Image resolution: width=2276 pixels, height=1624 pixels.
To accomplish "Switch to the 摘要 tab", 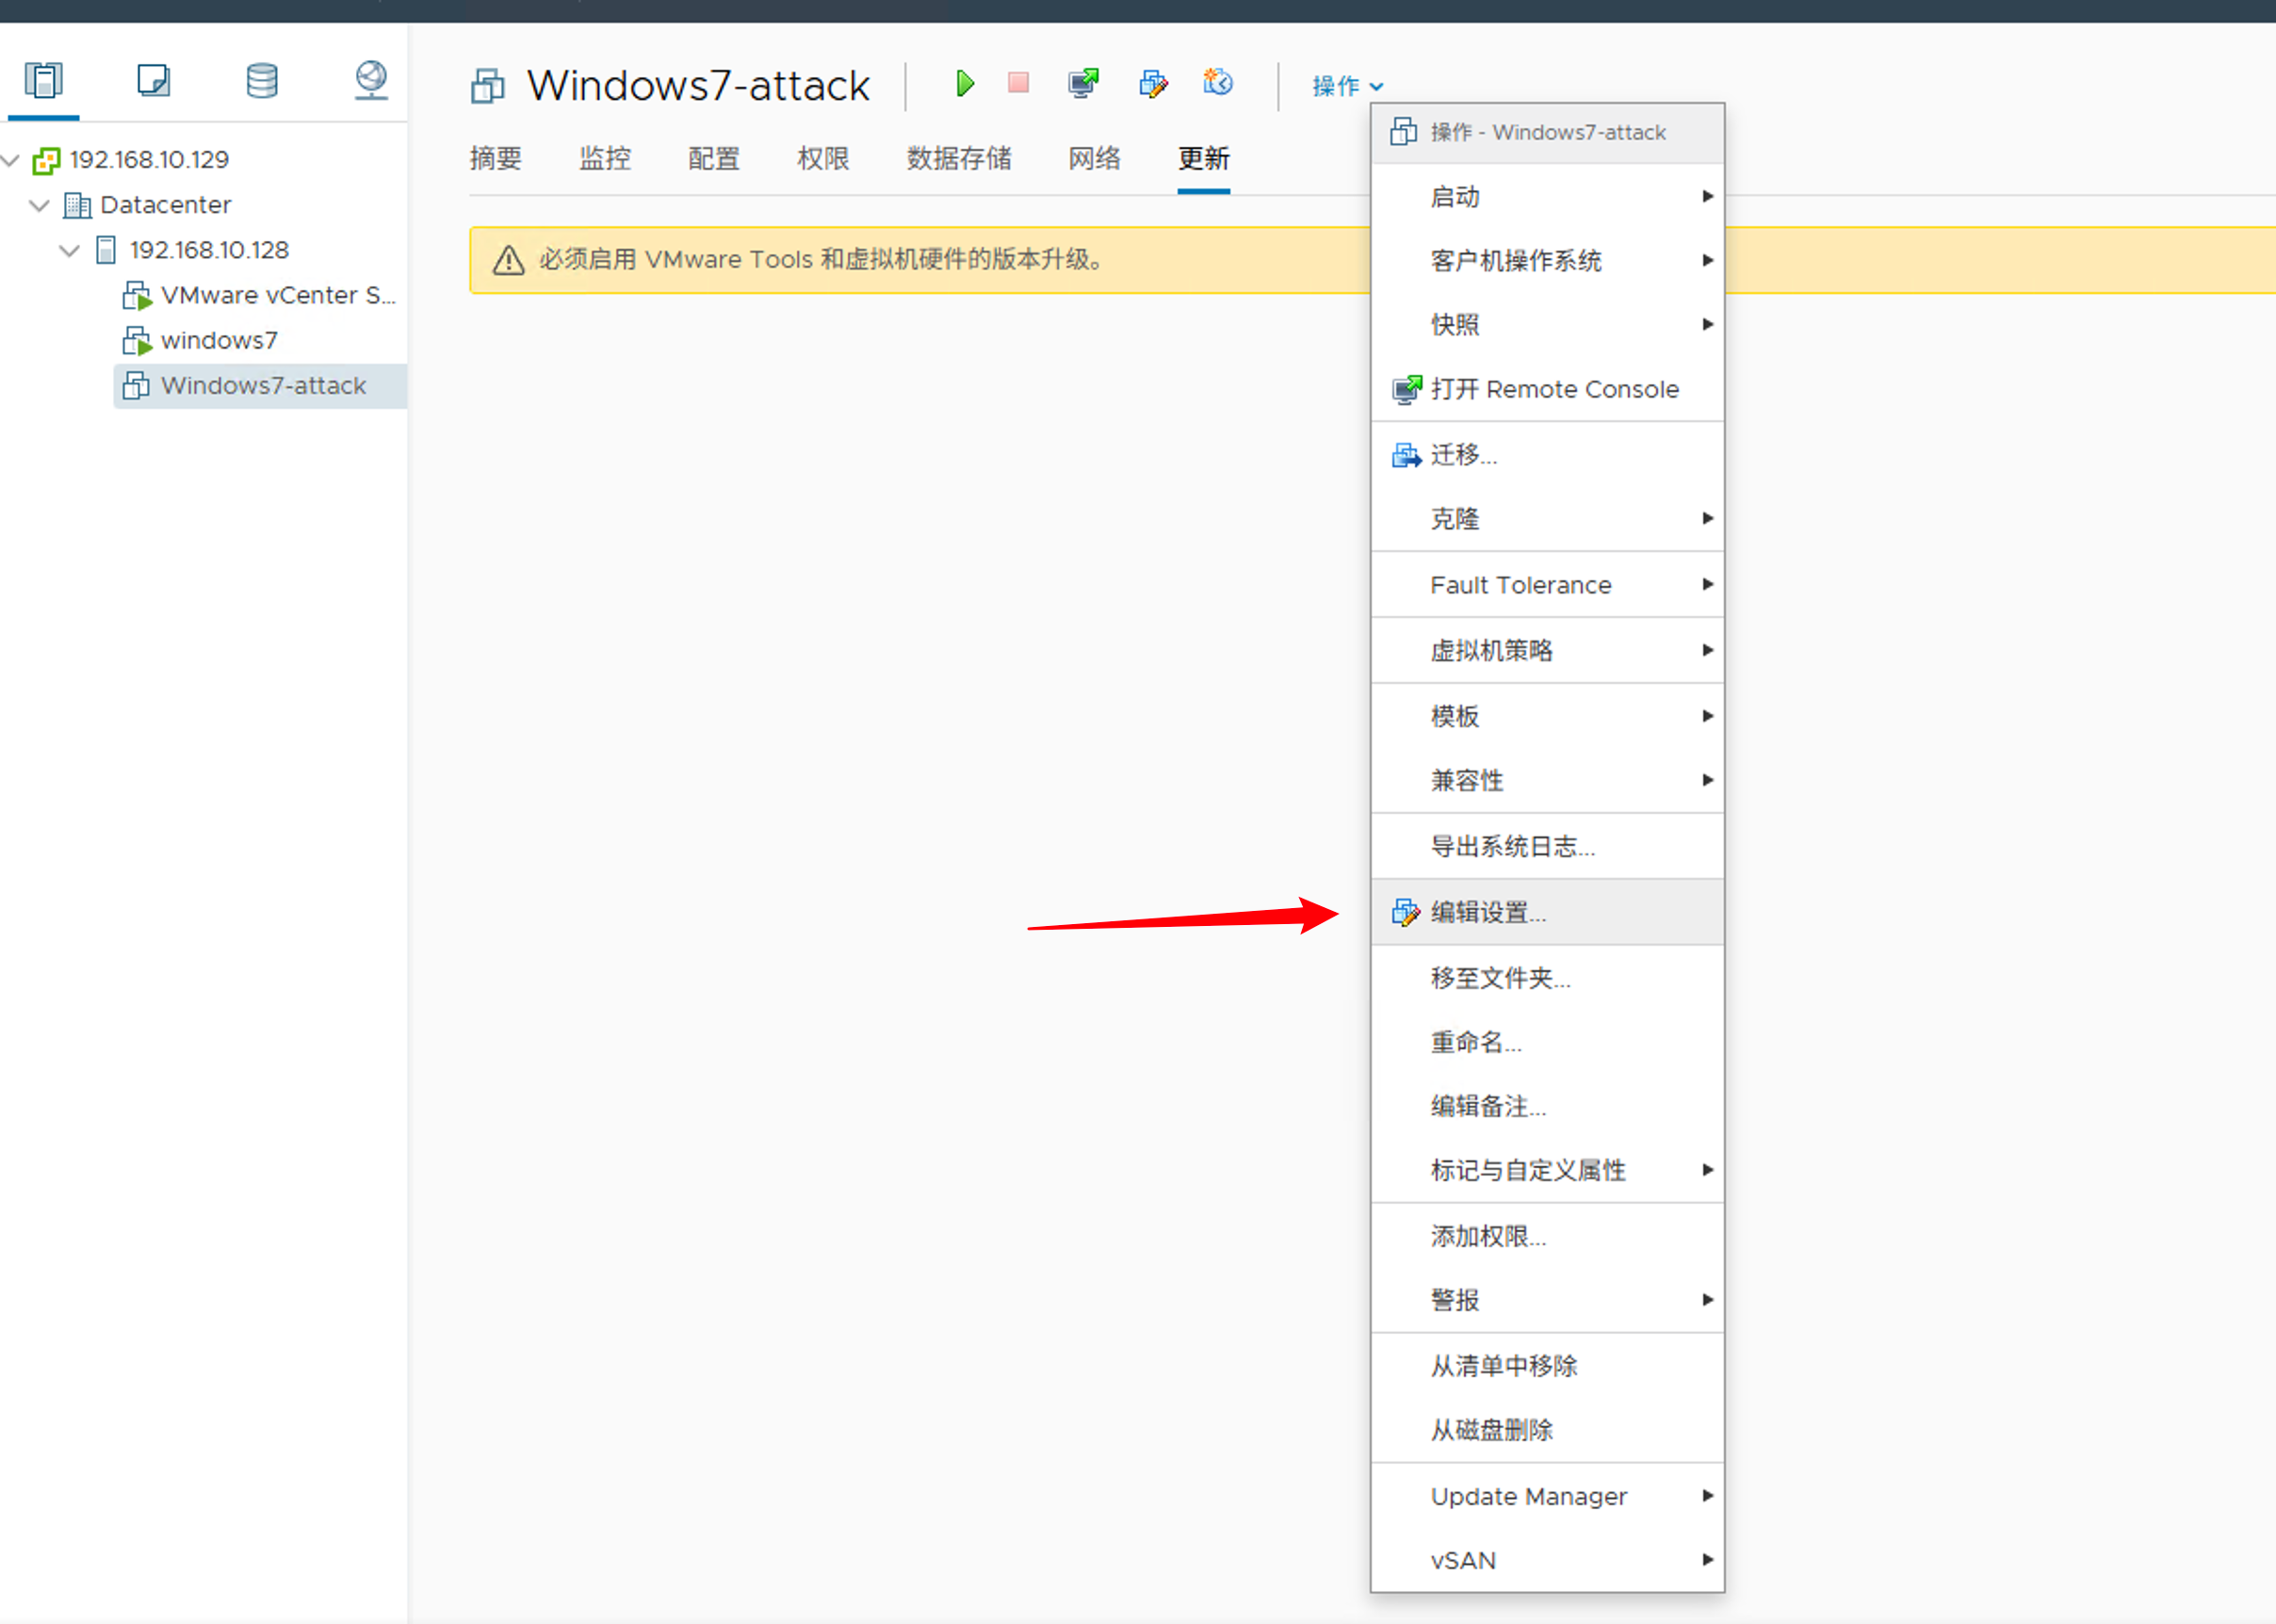I will point(495,158).
